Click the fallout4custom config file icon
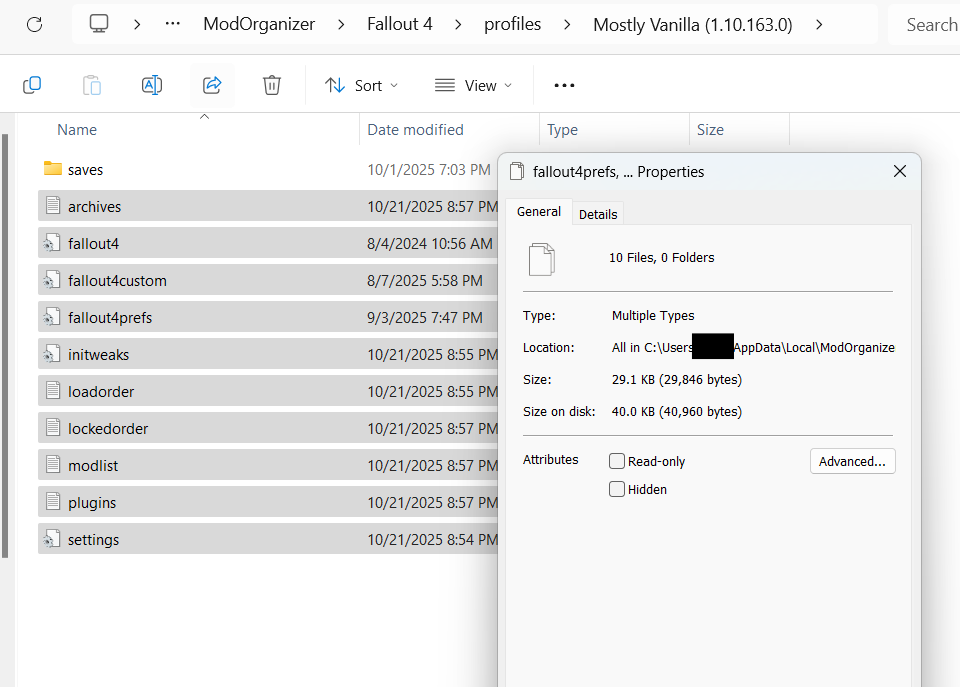Viewport: 960px width, 687px height. point(52,280)
